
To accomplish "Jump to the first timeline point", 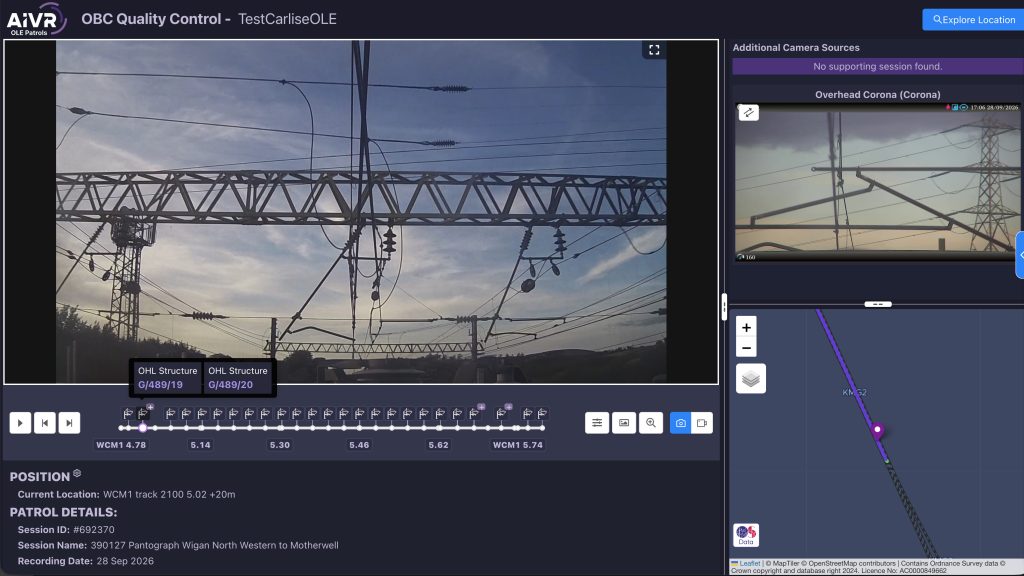I will pyautogui.click(x=121, y=428).
